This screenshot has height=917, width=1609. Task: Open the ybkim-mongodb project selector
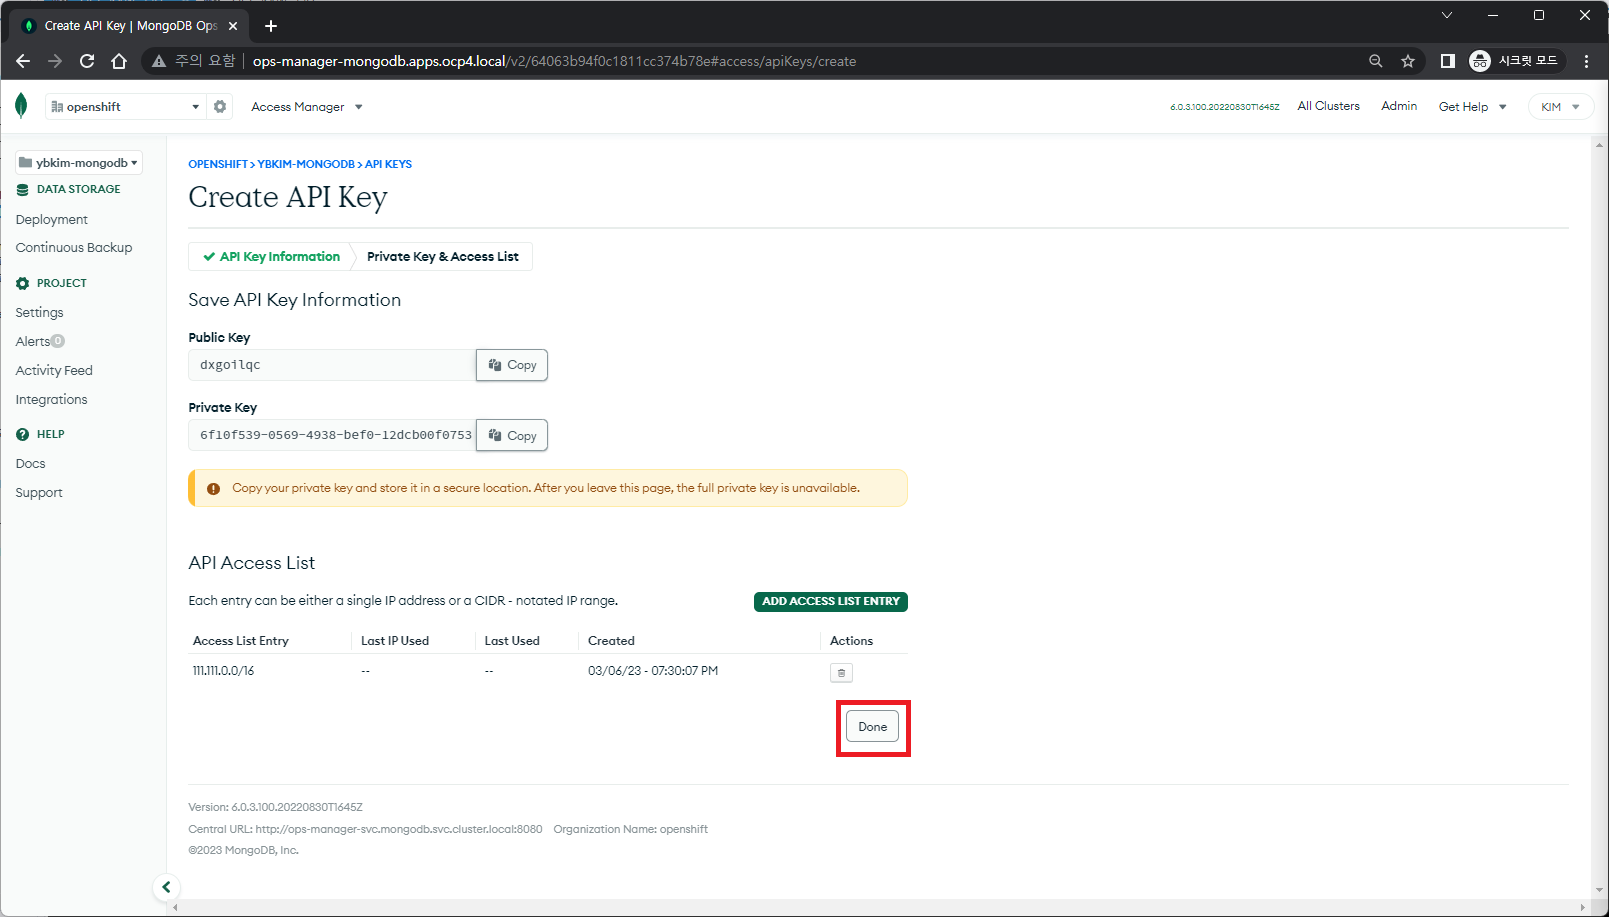(79, 162)
